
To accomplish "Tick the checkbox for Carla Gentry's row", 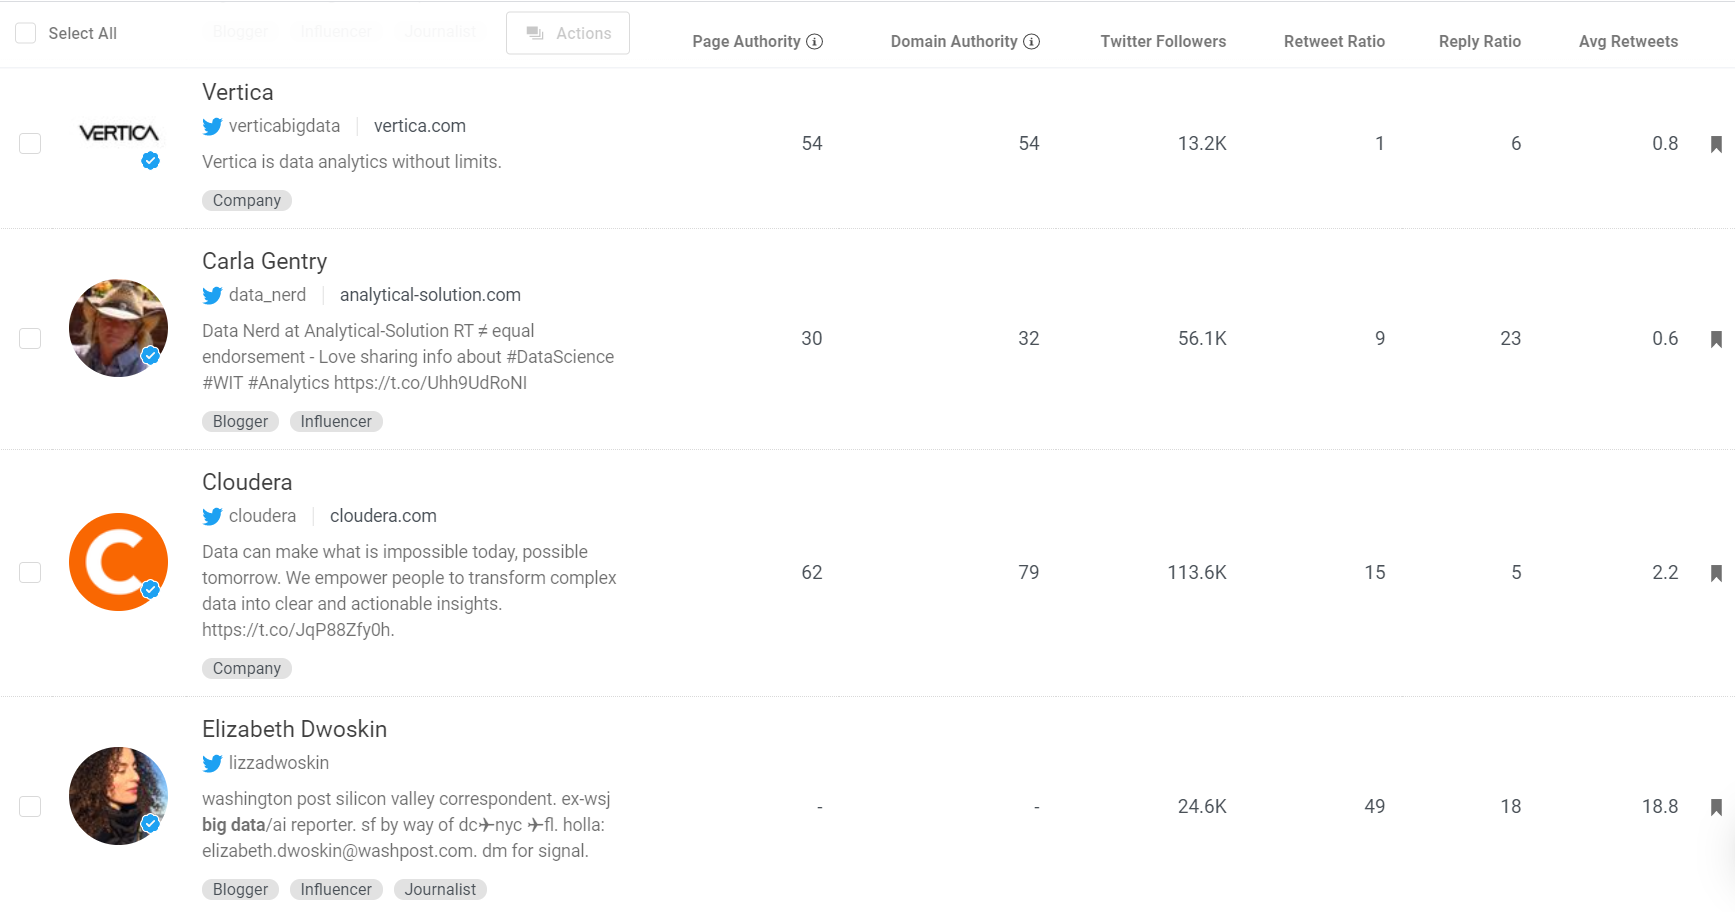I will tap(29, 338).
